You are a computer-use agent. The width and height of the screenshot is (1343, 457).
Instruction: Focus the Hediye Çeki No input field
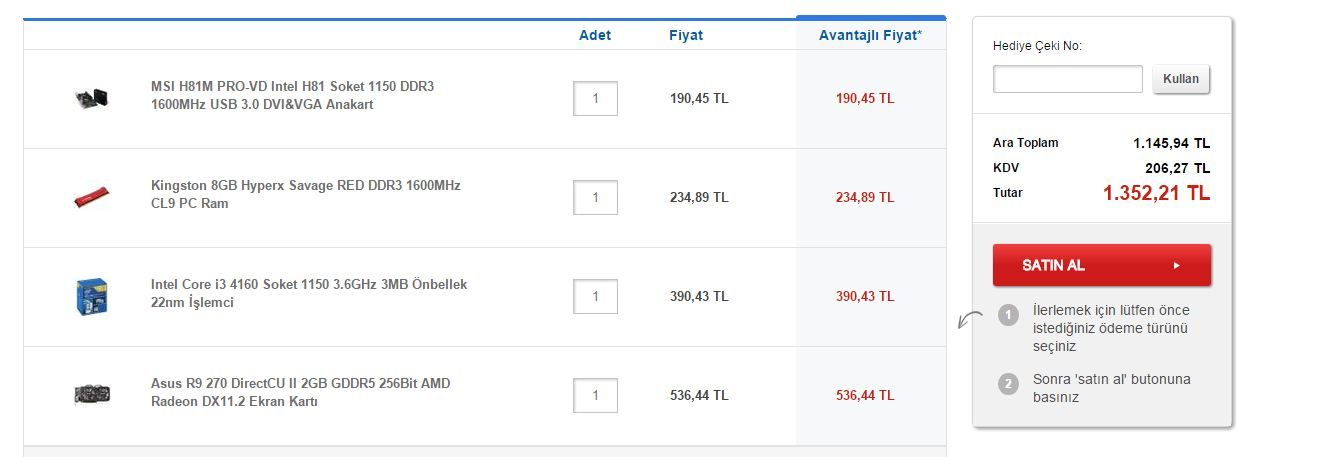pyautogui.click(x=1067, y=79)
